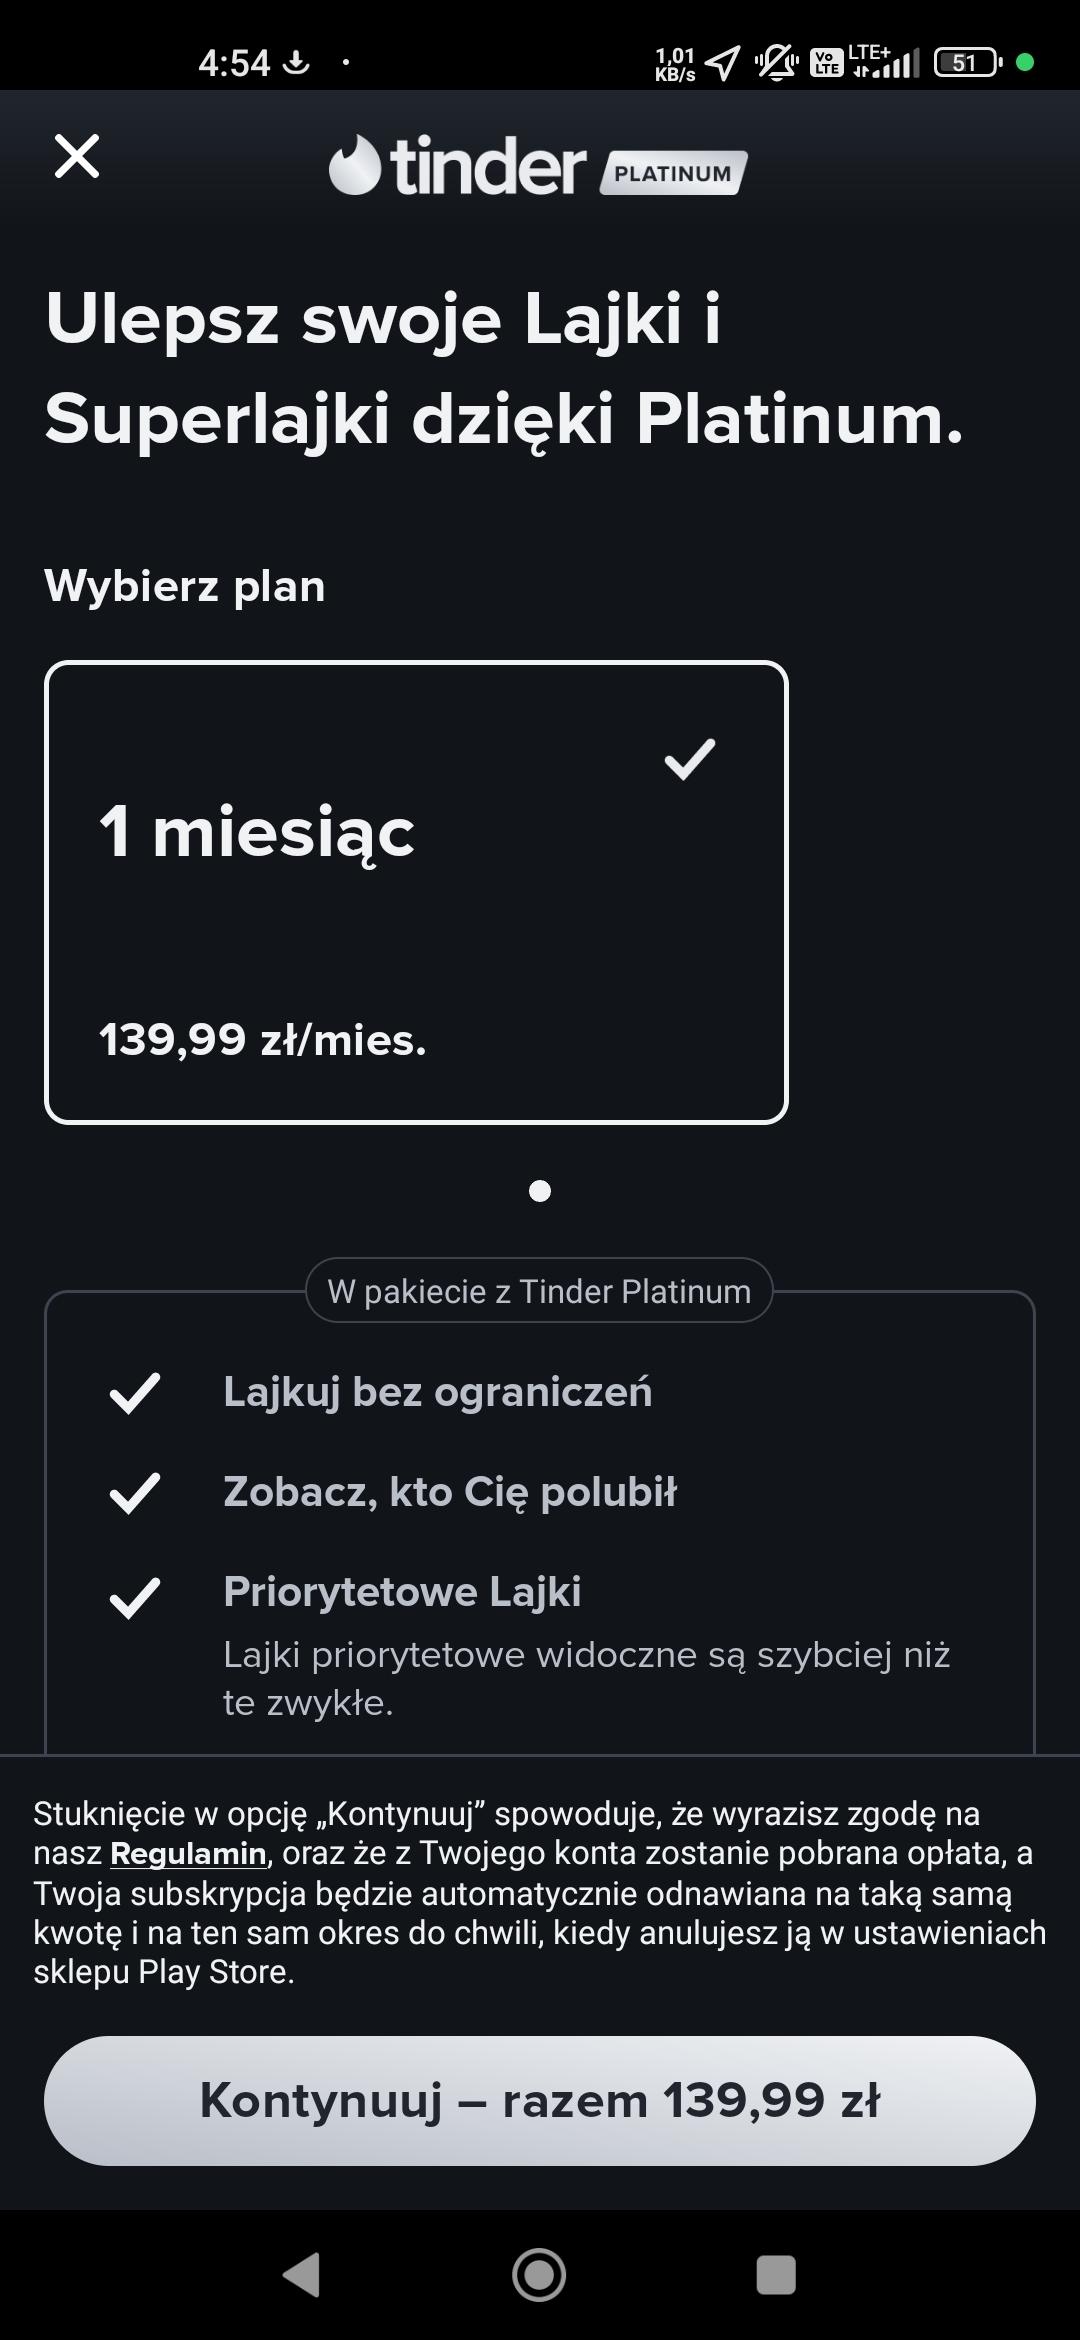Tap the muted notifications bell icon

776,63
